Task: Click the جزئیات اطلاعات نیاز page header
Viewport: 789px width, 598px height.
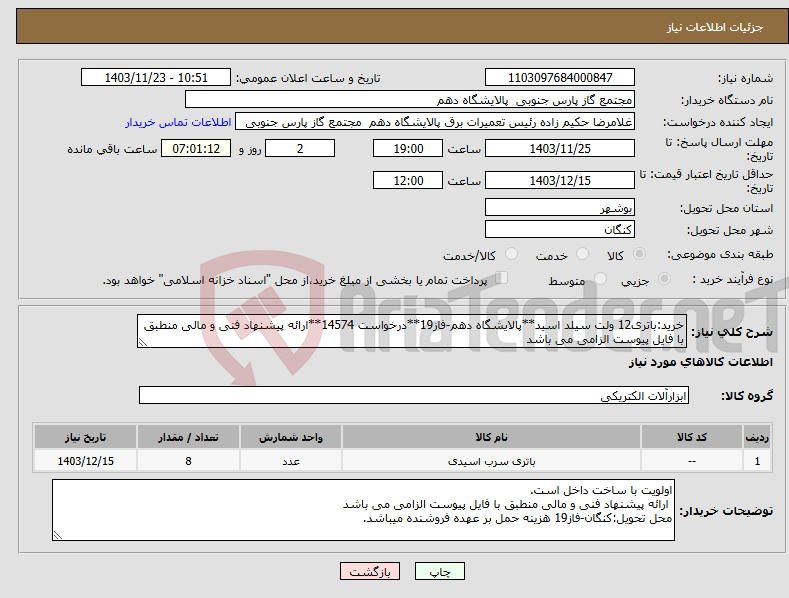Action: [x=715, y=27]
